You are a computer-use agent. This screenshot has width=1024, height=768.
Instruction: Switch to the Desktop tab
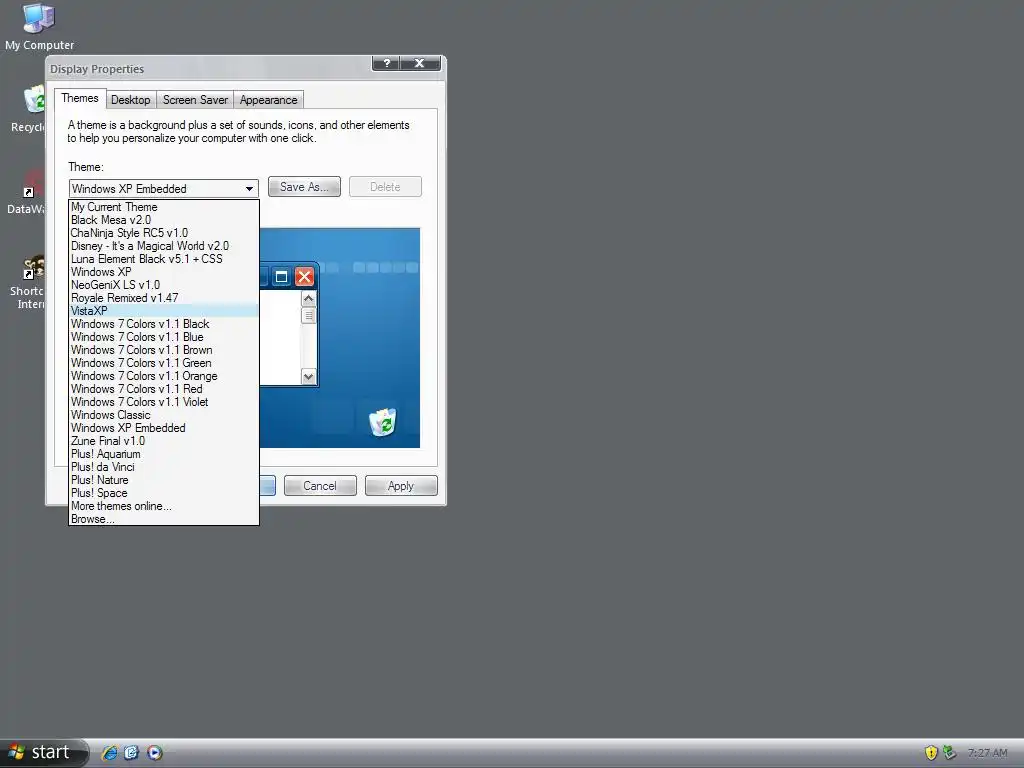click(131, 100)
